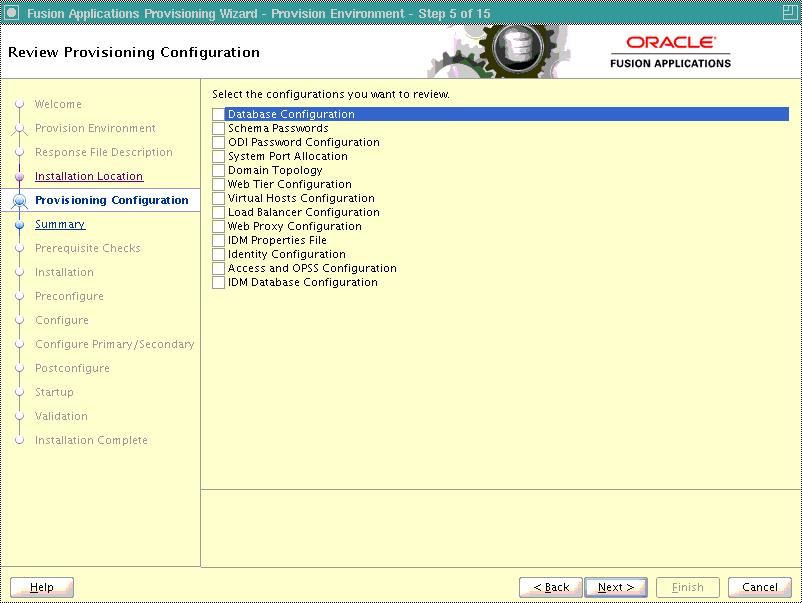Toggle Access and OPSS Configuration checkbox
Image resolution: width=802 pixels, height=603 pixels.
pyautogui.click(x=218, y=268)
